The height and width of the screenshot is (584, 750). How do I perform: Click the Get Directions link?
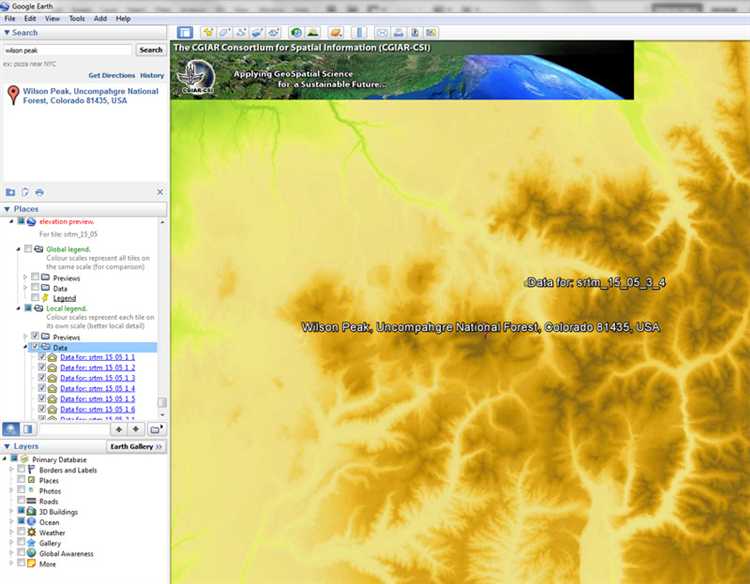pos(111,76)
